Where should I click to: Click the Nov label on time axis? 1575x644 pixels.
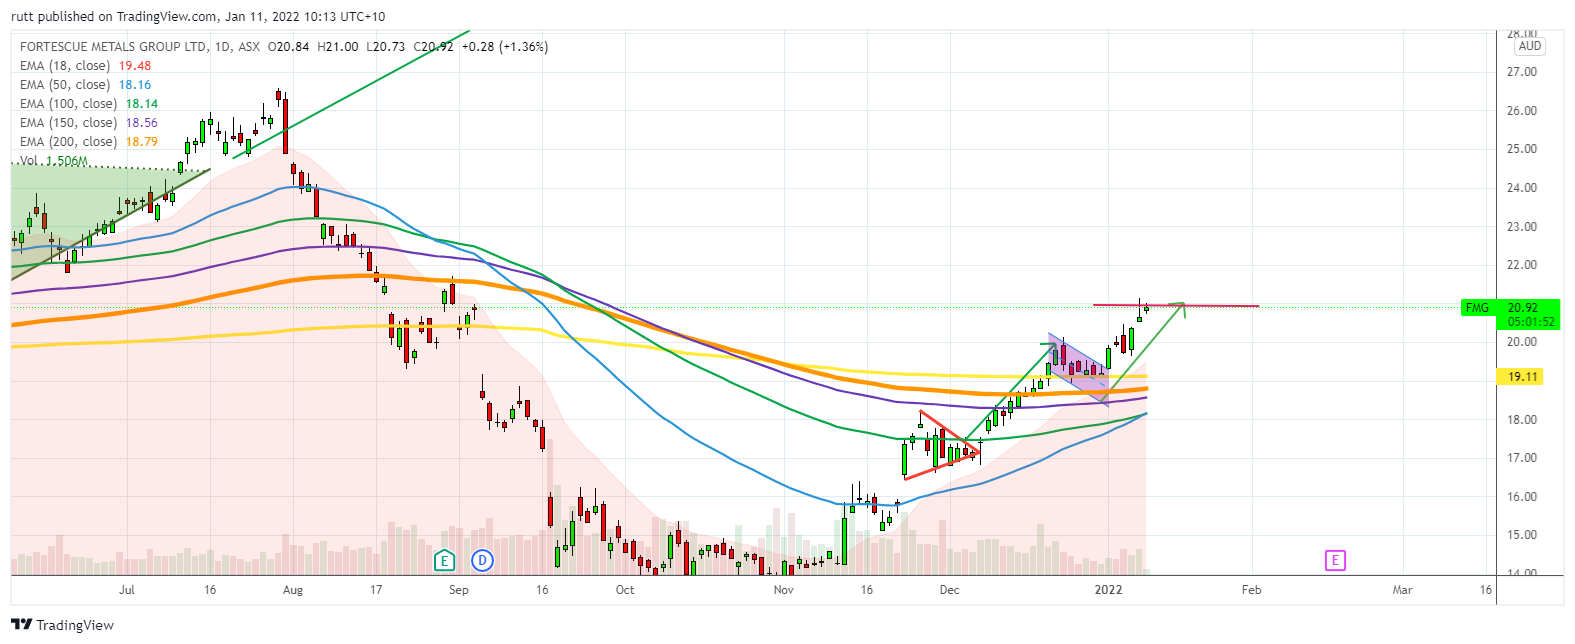(x=784, y=590)
